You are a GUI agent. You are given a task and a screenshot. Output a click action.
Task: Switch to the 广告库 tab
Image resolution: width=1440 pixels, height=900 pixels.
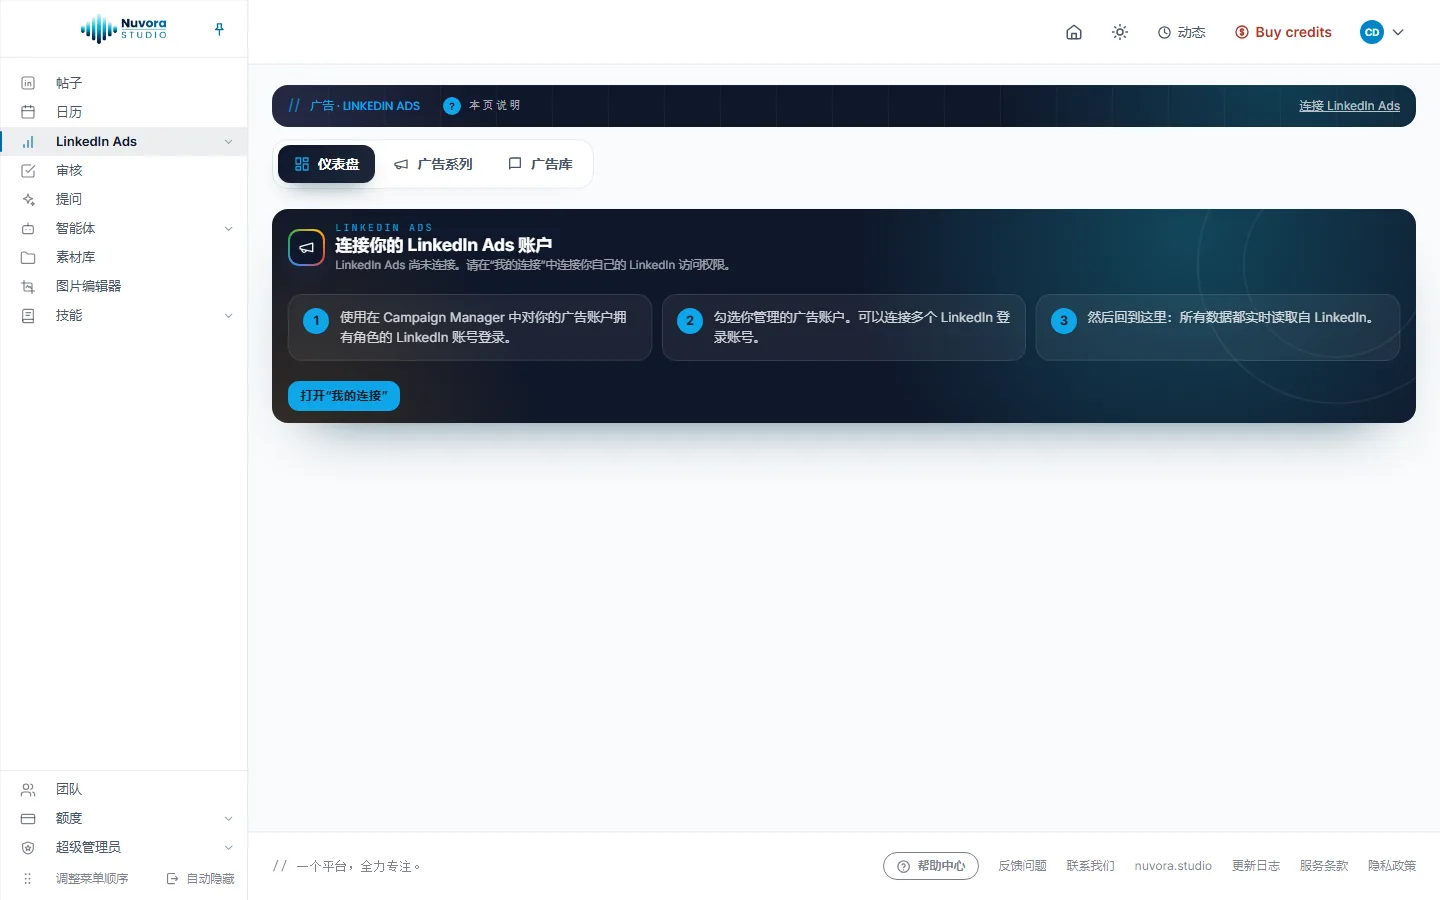coord(540,164)
